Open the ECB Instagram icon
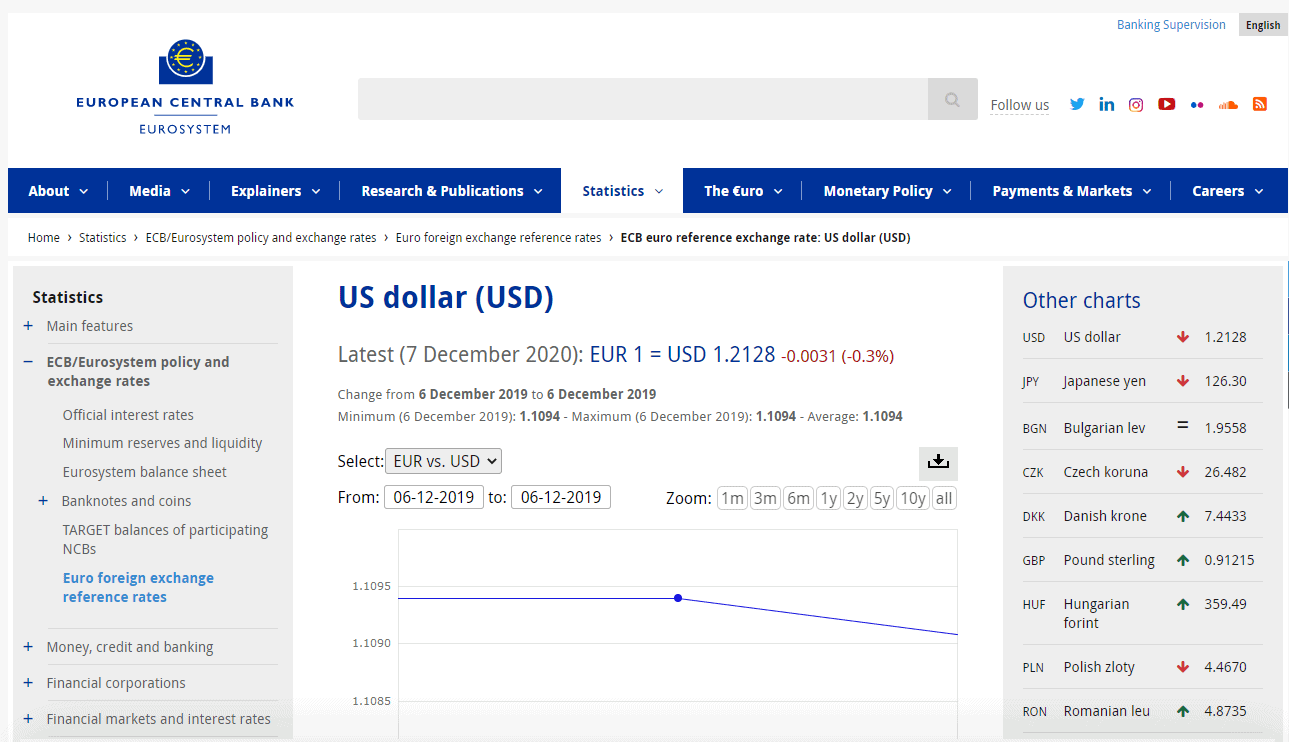The height and width of the screenshot is (742, 1289). tap(1136, 104)
